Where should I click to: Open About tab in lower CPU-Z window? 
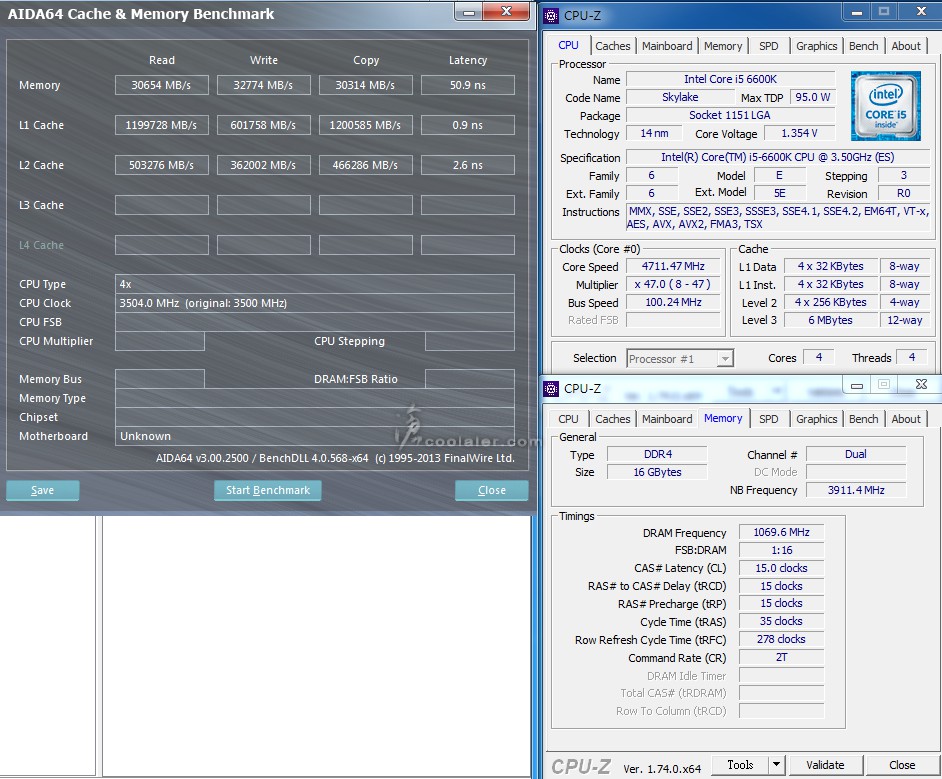pos(905,419)
